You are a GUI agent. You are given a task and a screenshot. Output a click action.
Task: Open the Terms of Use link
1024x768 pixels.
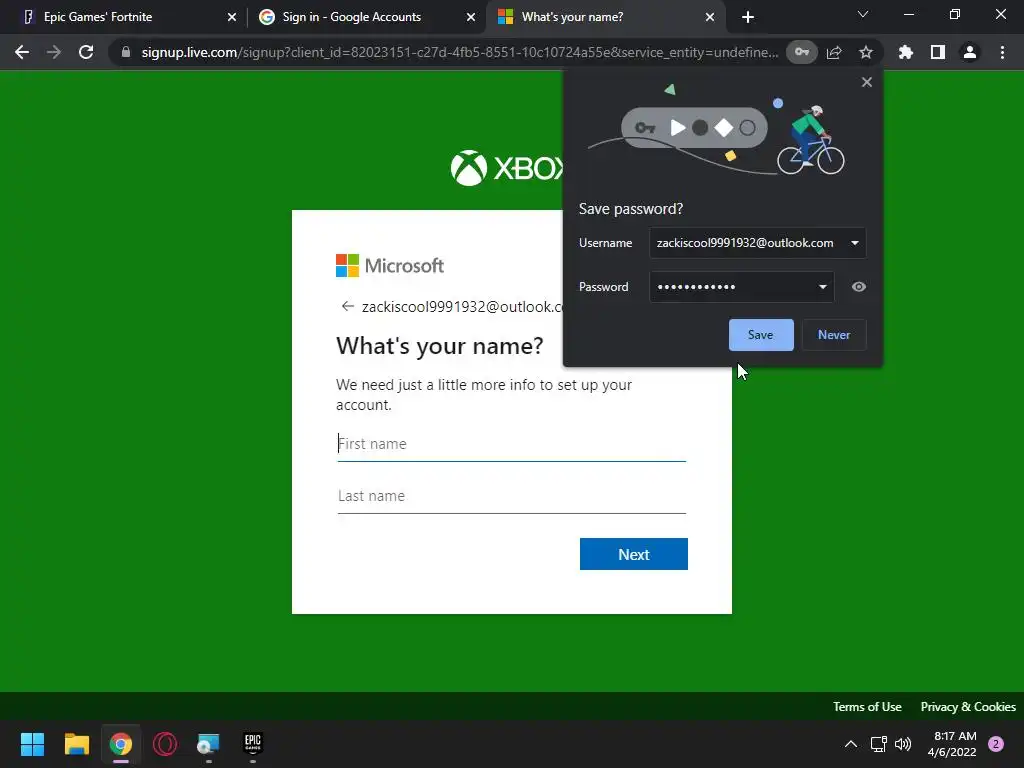pos(867,707)
